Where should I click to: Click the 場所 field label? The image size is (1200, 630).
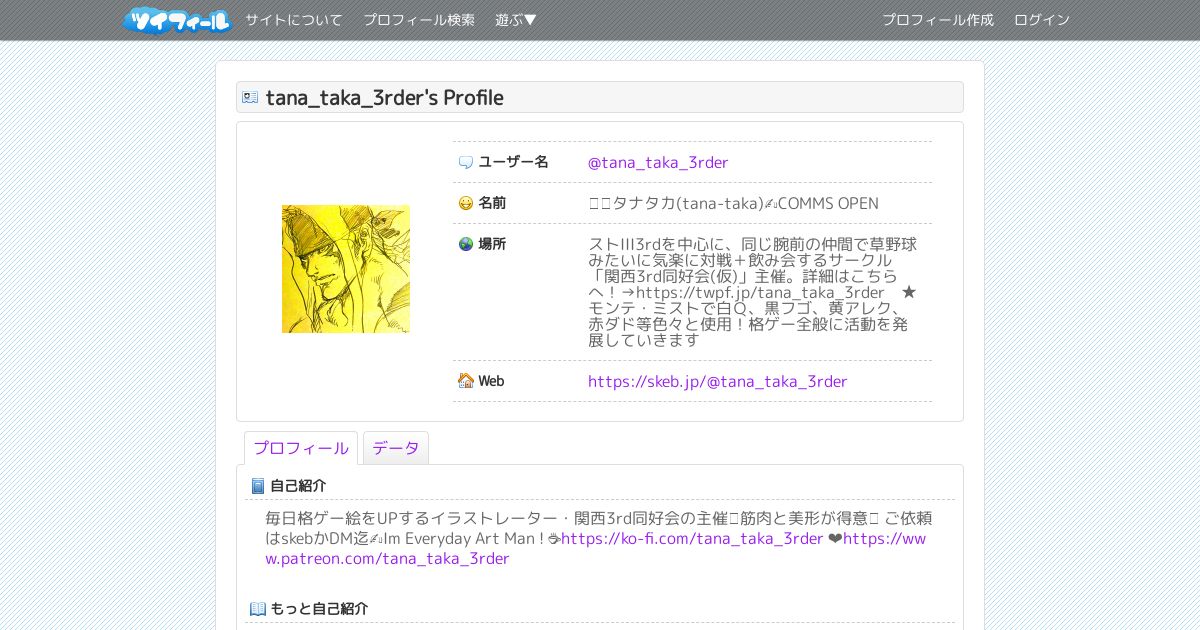[x=492, y=244]
